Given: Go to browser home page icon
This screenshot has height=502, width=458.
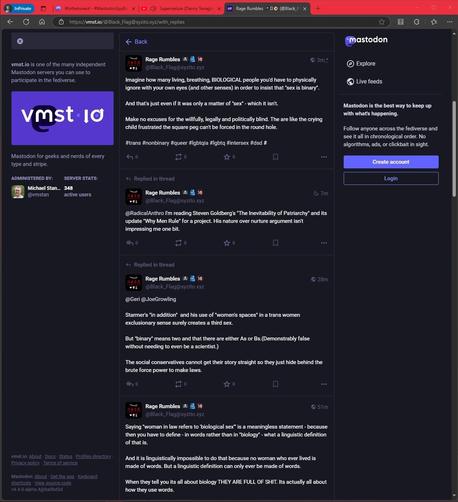Looking at the screenshot, I should tap(42, 22).
